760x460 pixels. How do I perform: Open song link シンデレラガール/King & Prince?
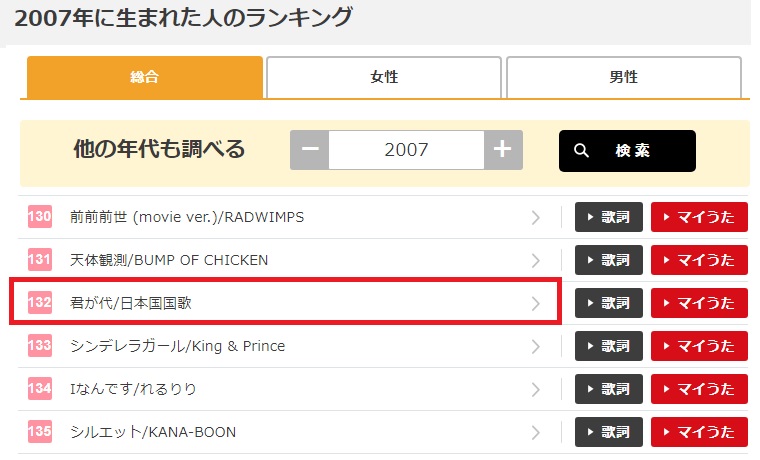[x=178, y=346]
